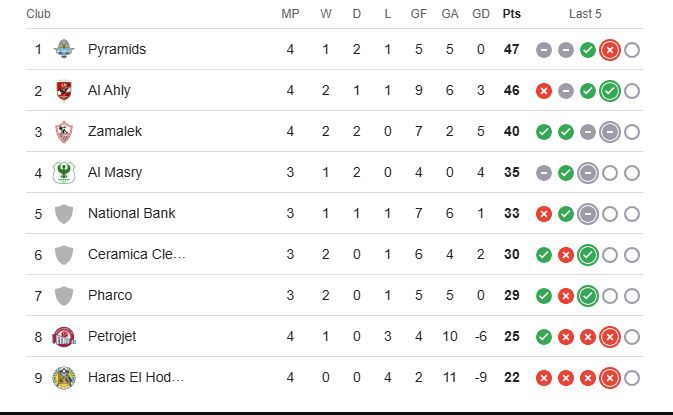
Task: Click the Haras El Hodoud crest icon
Action: (x=64, y=378)
